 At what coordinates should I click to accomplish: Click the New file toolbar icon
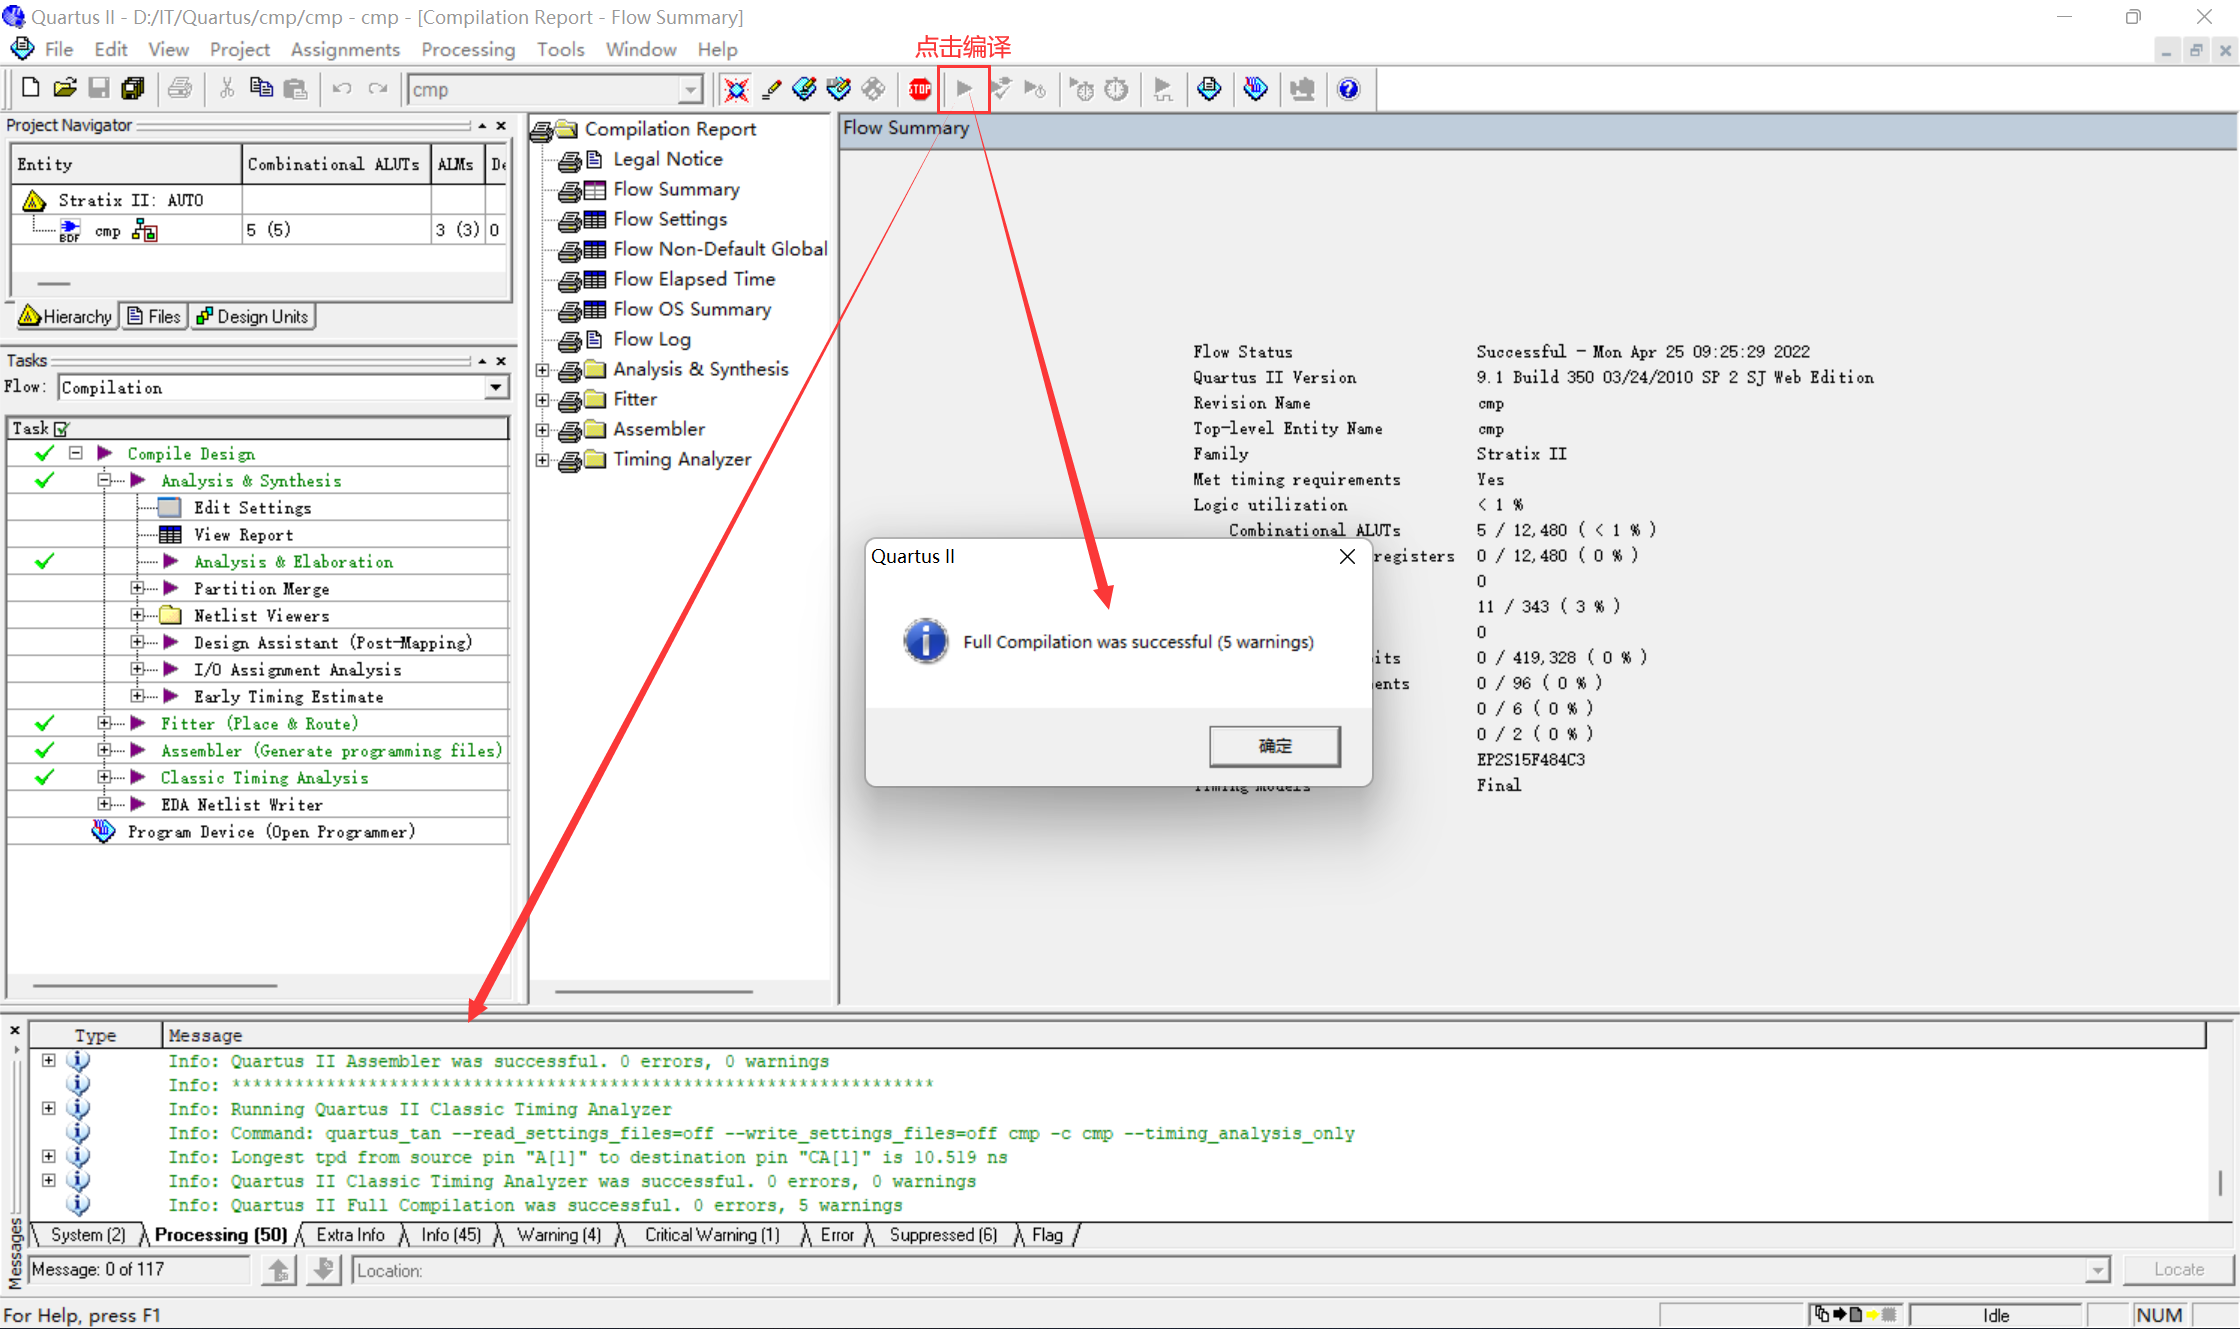pyautogui.click(x=30, y=89)
